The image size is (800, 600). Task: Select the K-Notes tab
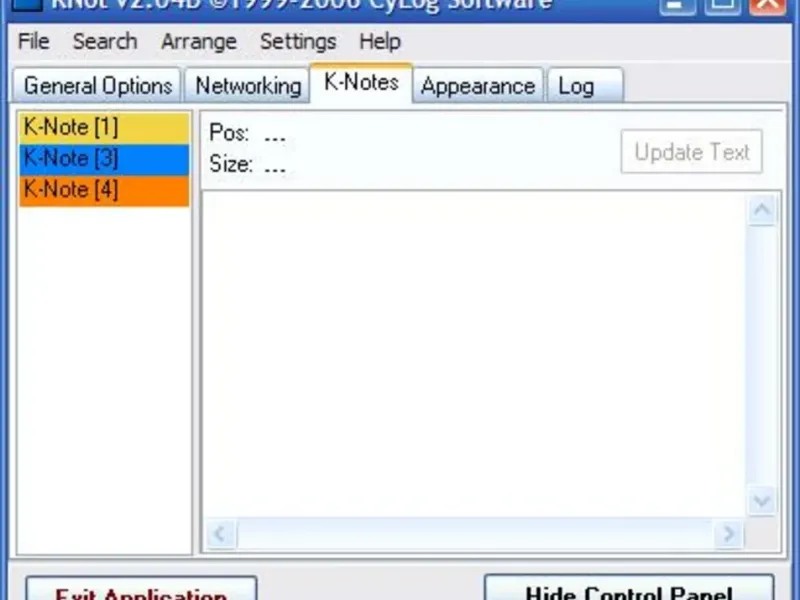(361, 83)
